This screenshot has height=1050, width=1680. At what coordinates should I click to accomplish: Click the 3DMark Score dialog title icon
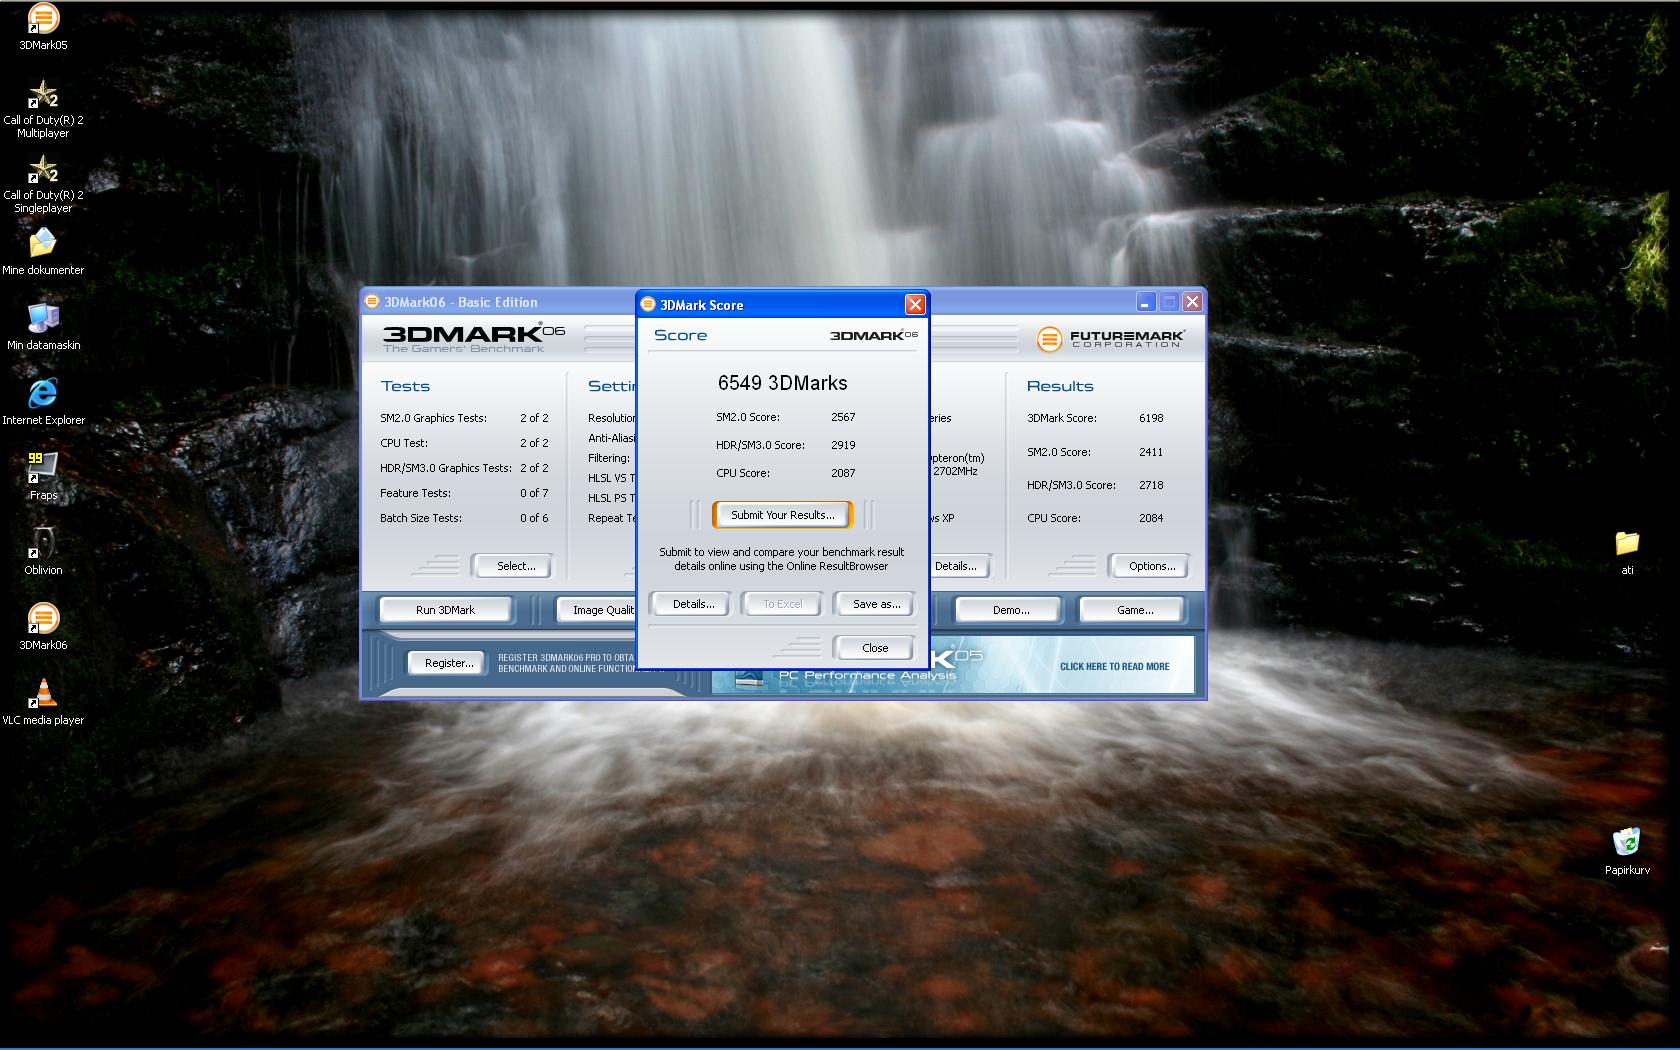pyautogui.click(x=648, y=304)
